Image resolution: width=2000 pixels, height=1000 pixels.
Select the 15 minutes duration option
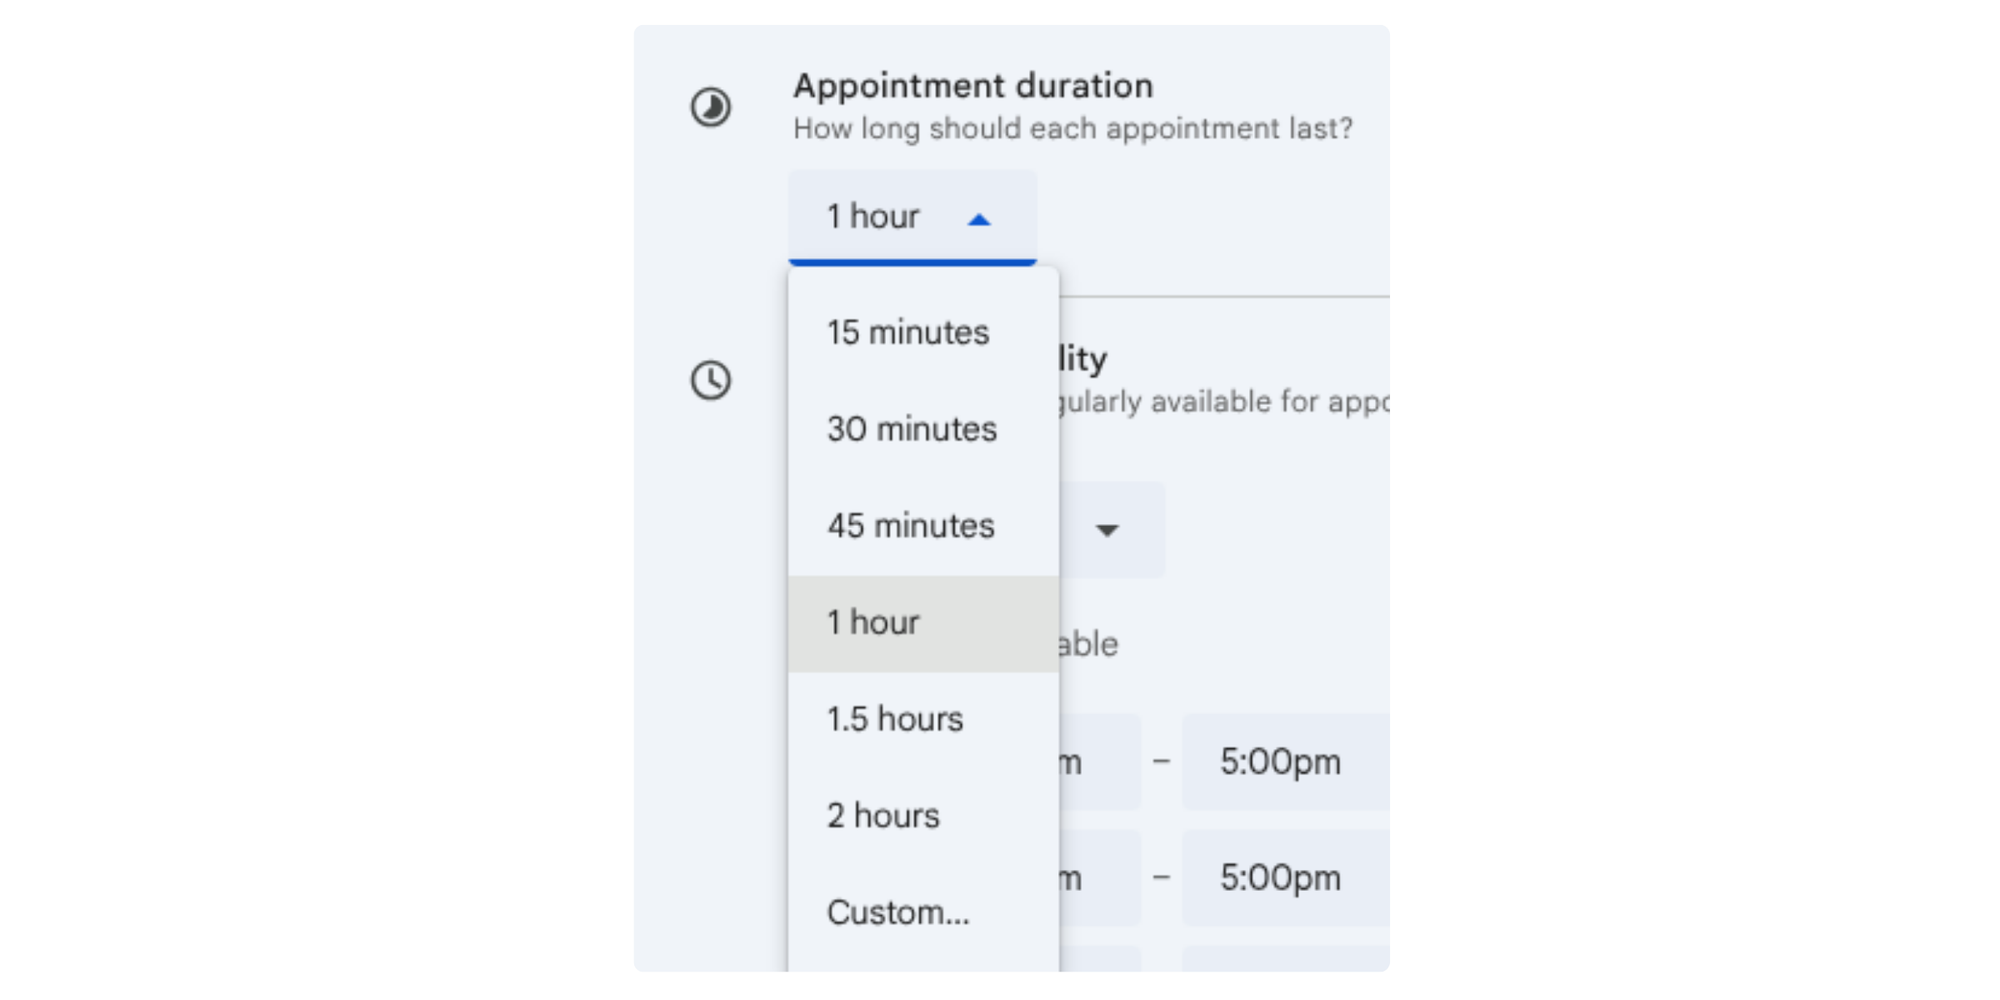pos(906,332)
